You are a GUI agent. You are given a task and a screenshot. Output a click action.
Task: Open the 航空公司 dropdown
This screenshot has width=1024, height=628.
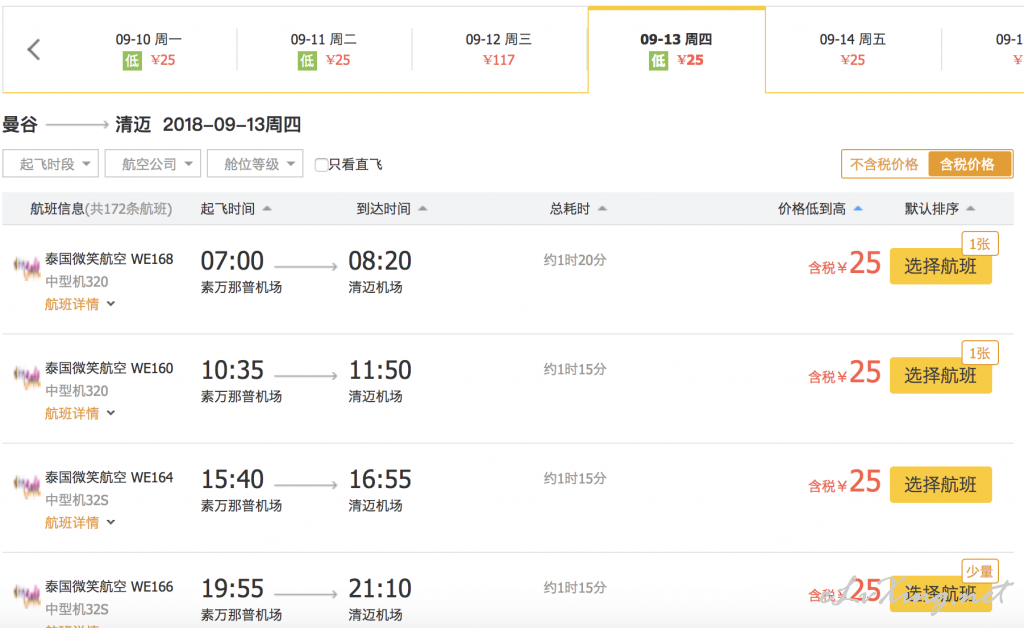(x=153, y=164)
